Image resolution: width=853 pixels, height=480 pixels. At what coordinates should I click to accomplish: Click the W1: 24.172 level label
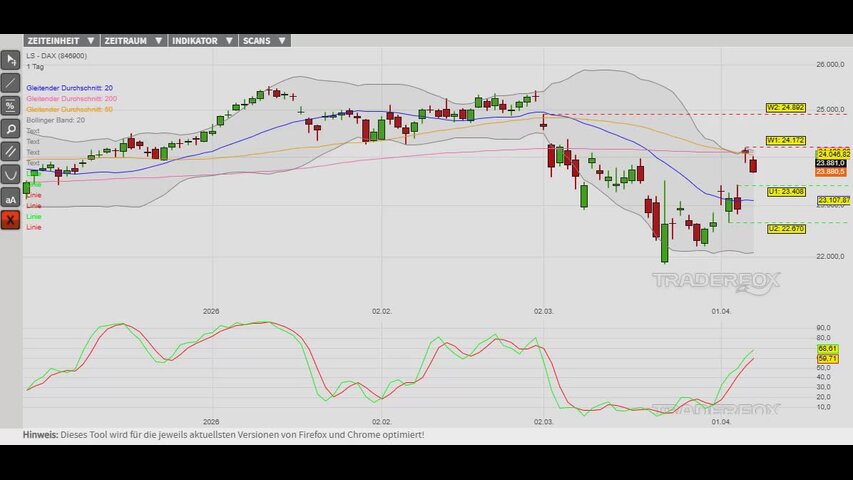785,140
